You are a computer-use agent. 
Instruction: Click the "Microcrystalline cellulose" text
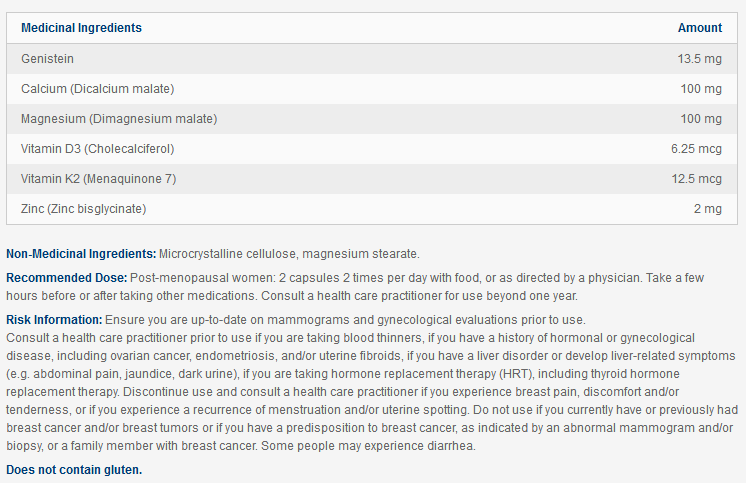(x=227, y=254)
